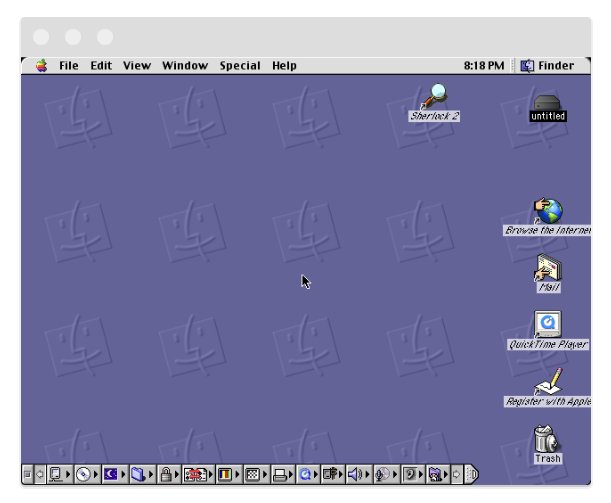Open the Special menu
The width and height of the screenshot is (611, 503).
coord(240,65)
